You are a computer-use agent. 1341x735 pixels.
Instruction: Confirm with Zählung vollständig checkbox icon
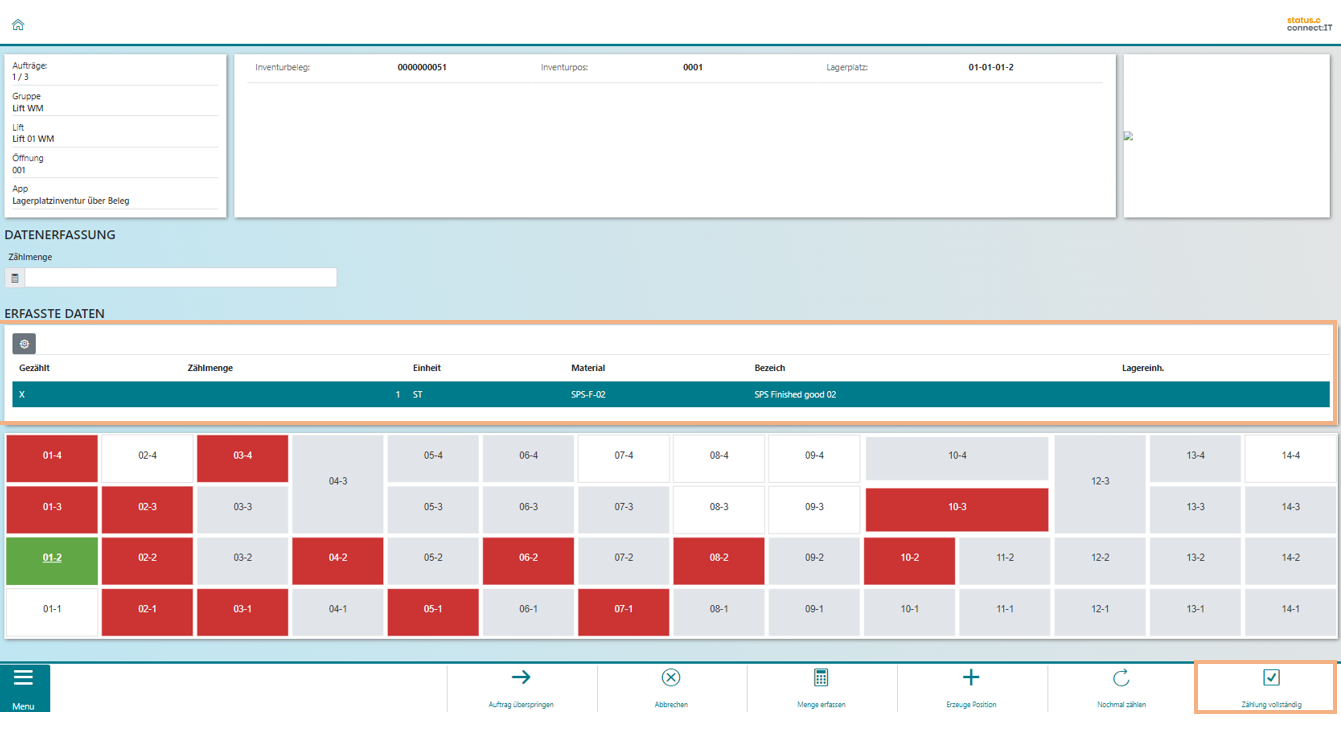1271,679
